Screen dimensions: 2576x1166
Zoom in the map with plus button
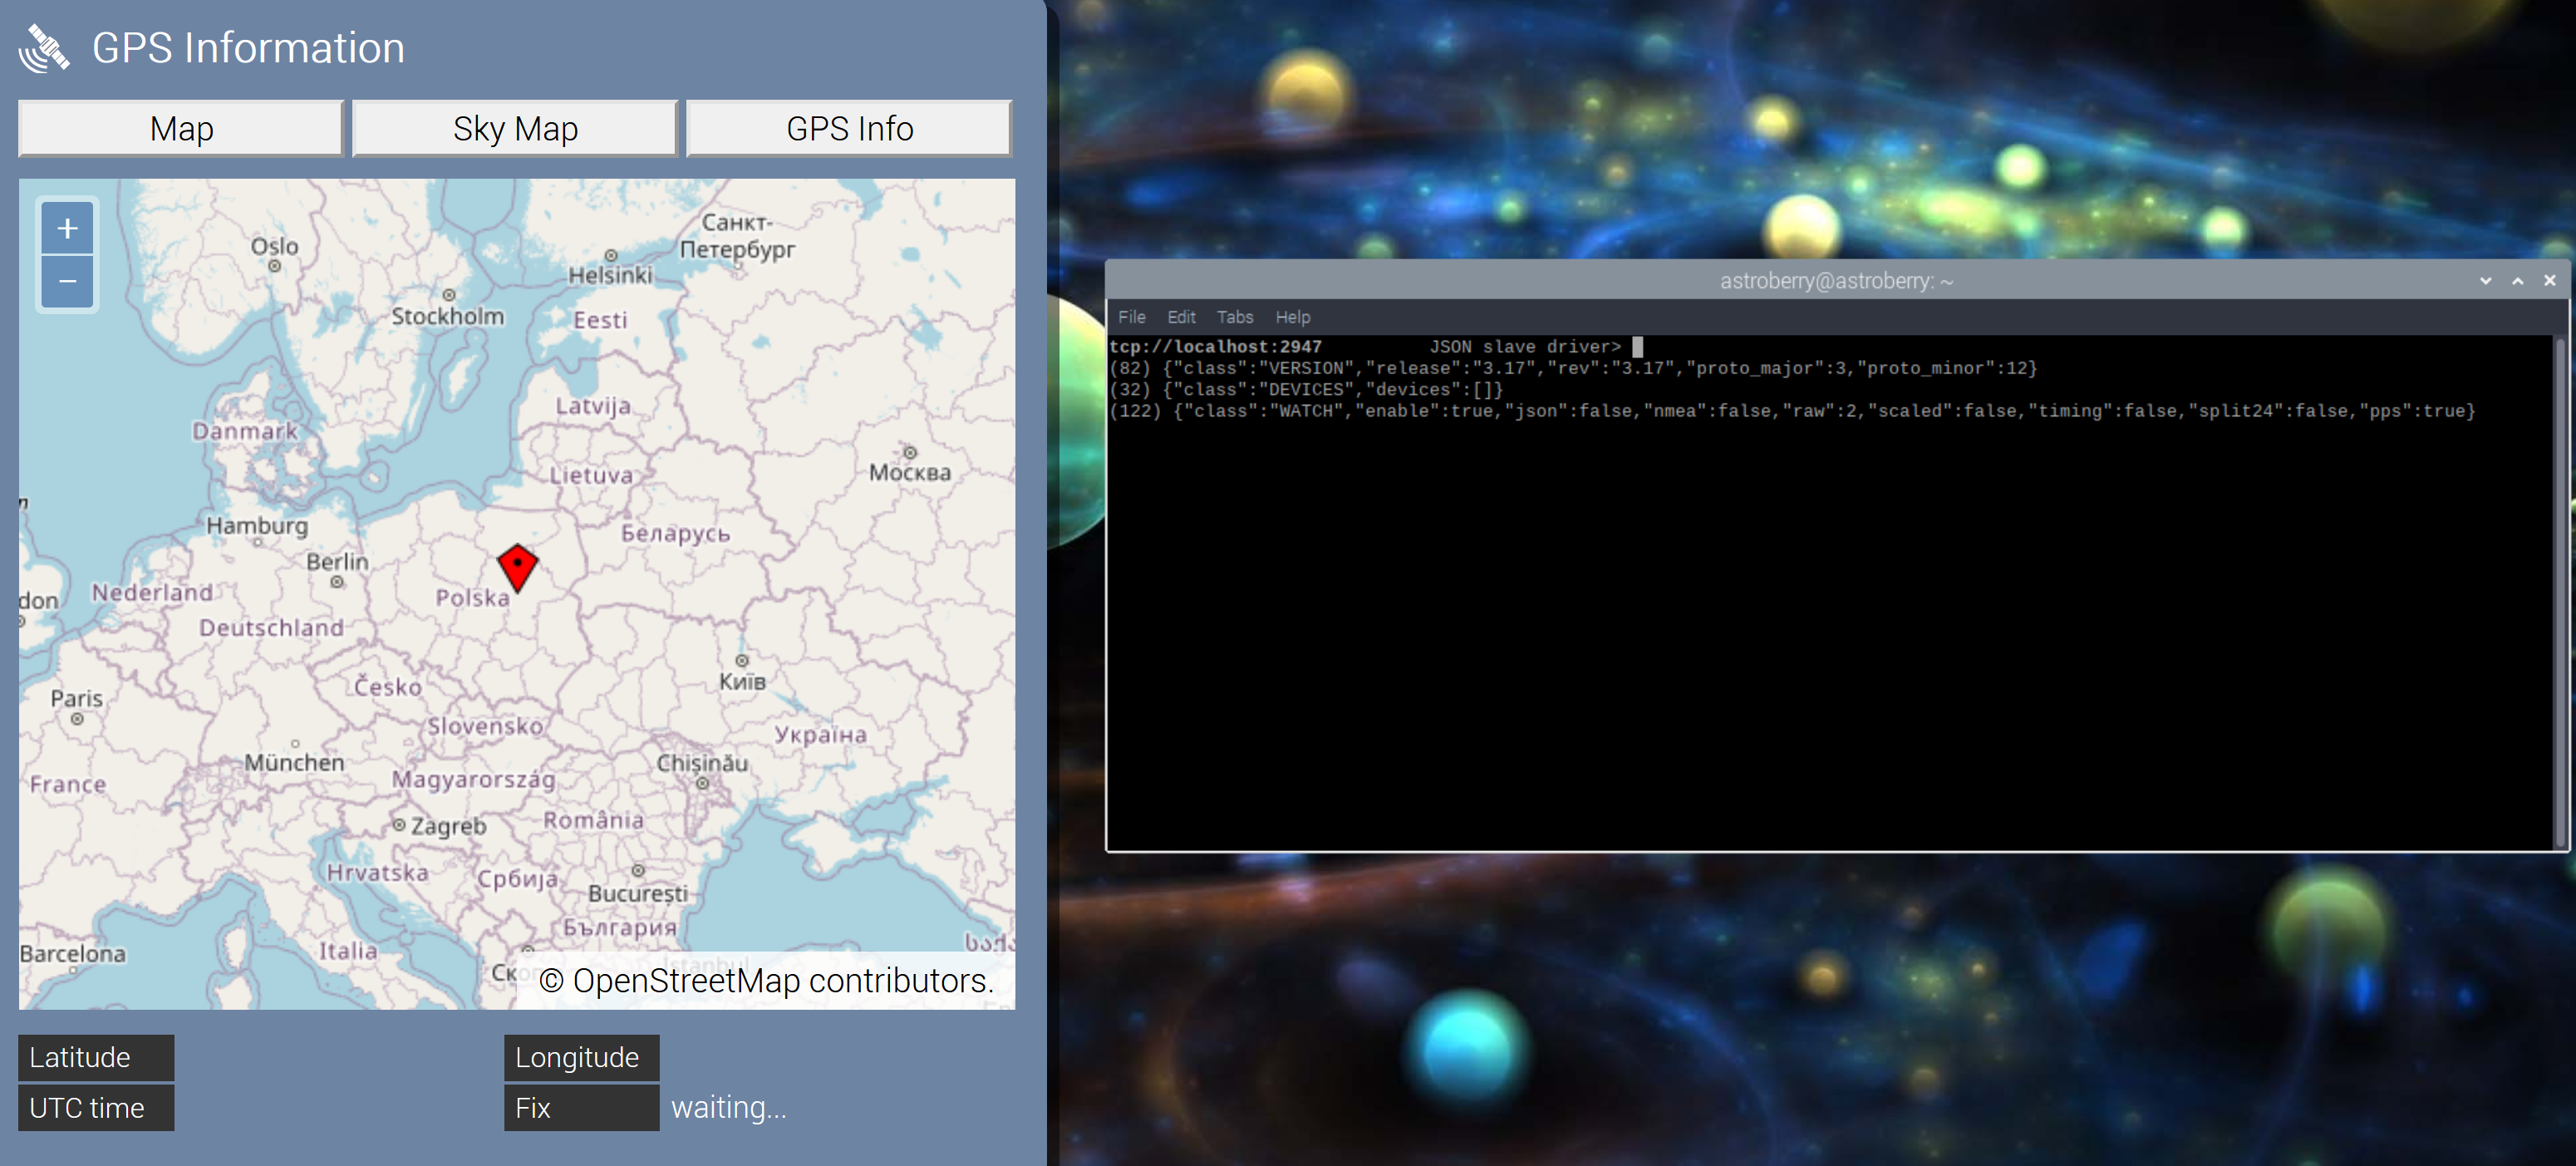67,229
